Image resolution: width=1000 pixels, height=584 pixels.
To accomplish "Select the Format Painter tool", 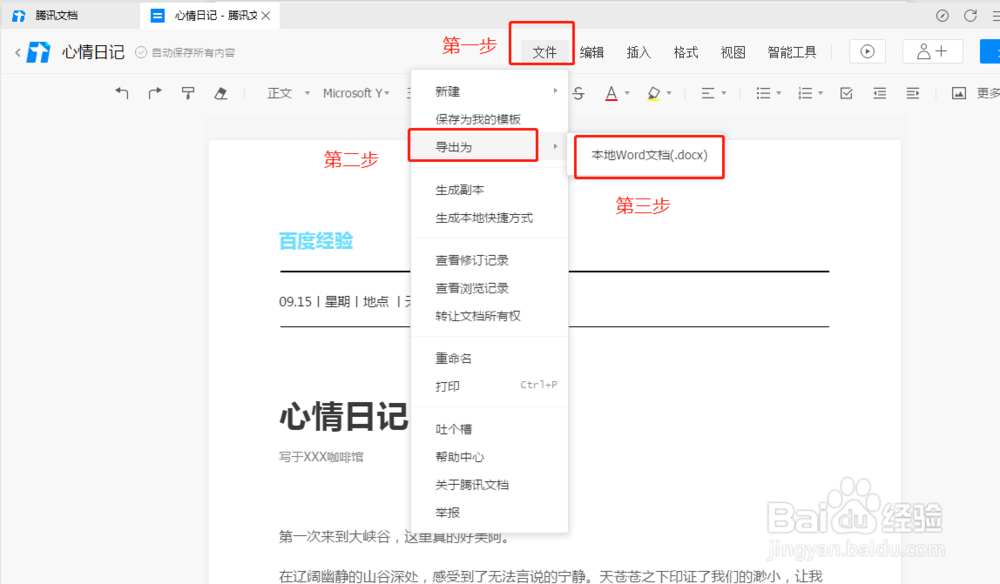I will (188, 92).
